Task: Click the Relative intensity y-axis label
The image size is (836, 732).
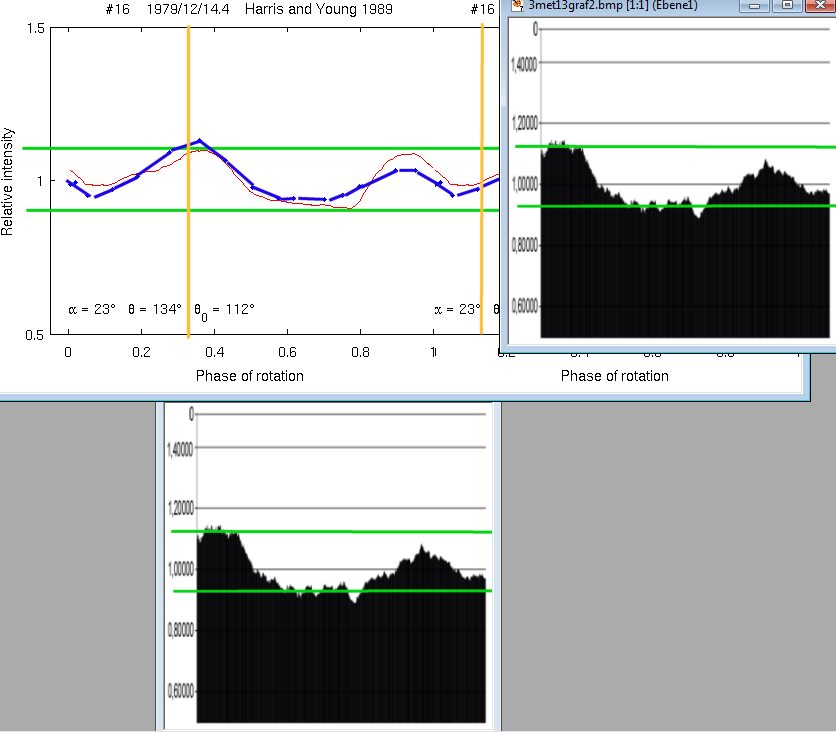Action: 8,181
